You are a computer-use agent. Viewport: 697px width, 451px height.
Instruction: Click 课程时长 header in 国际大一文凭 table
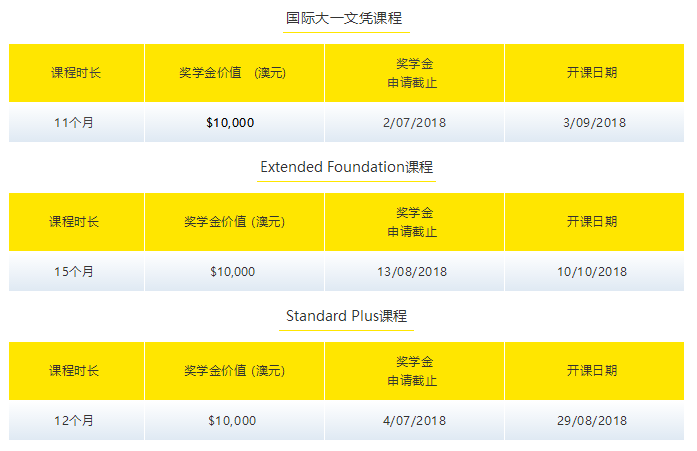tap(76, 73)
